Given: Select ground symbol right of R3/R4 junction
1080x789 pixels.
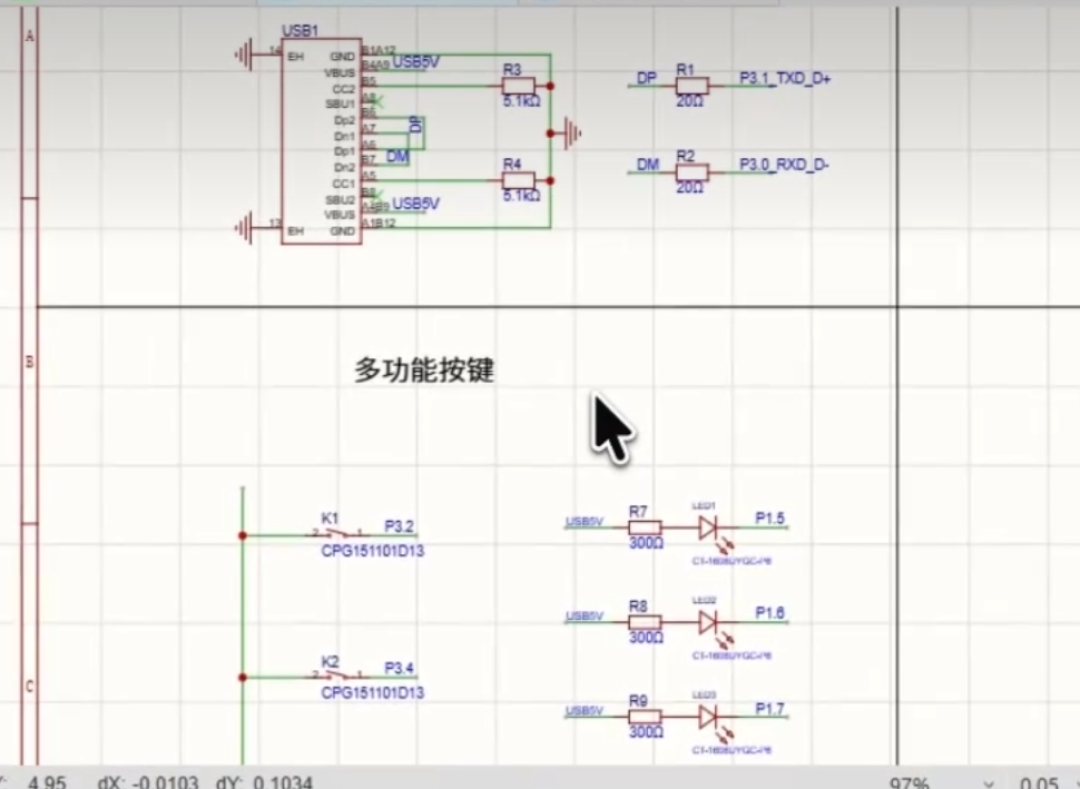Looking at the screenshot, I should [573, 133].
